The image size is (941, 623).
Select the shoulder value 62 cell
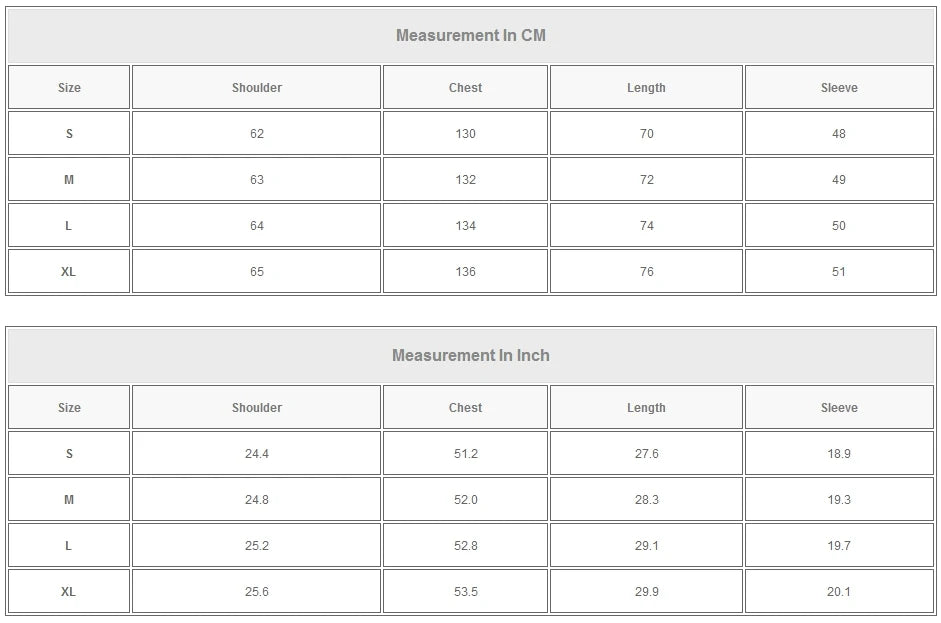tap(257, 134)
